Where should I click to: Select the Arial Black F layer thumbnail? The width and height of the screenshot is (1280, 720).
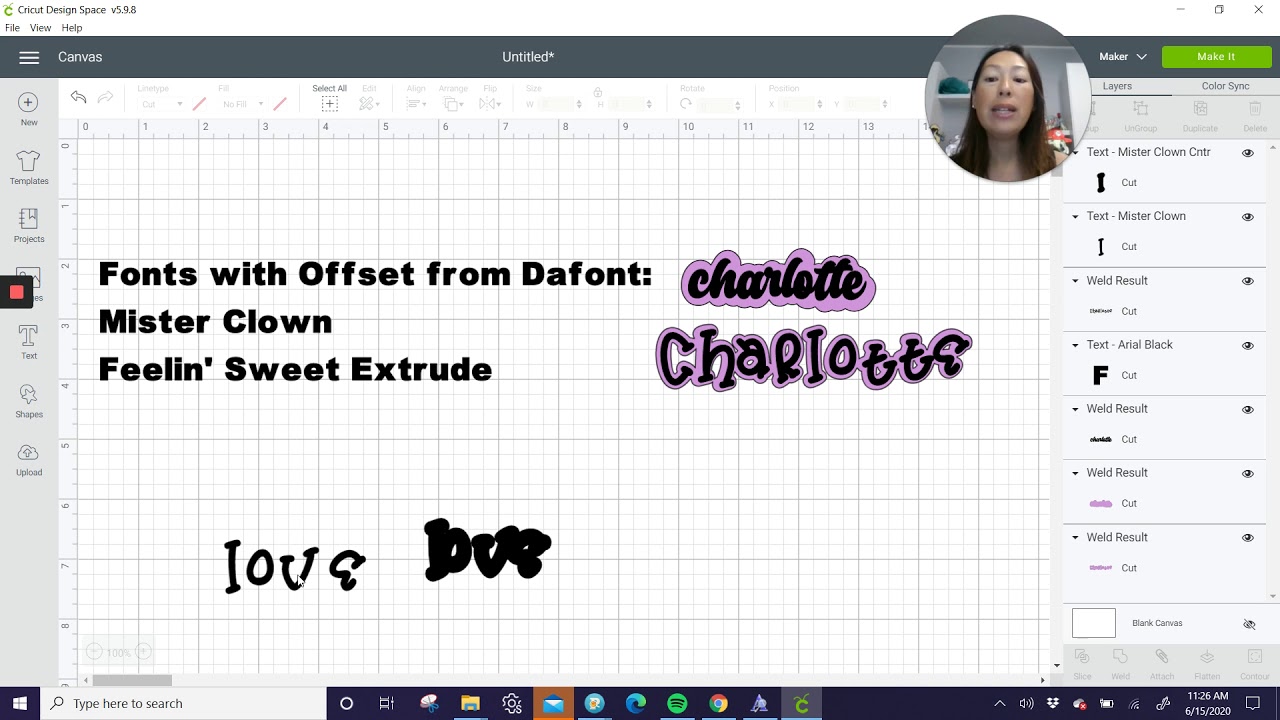coord(1101,375)
